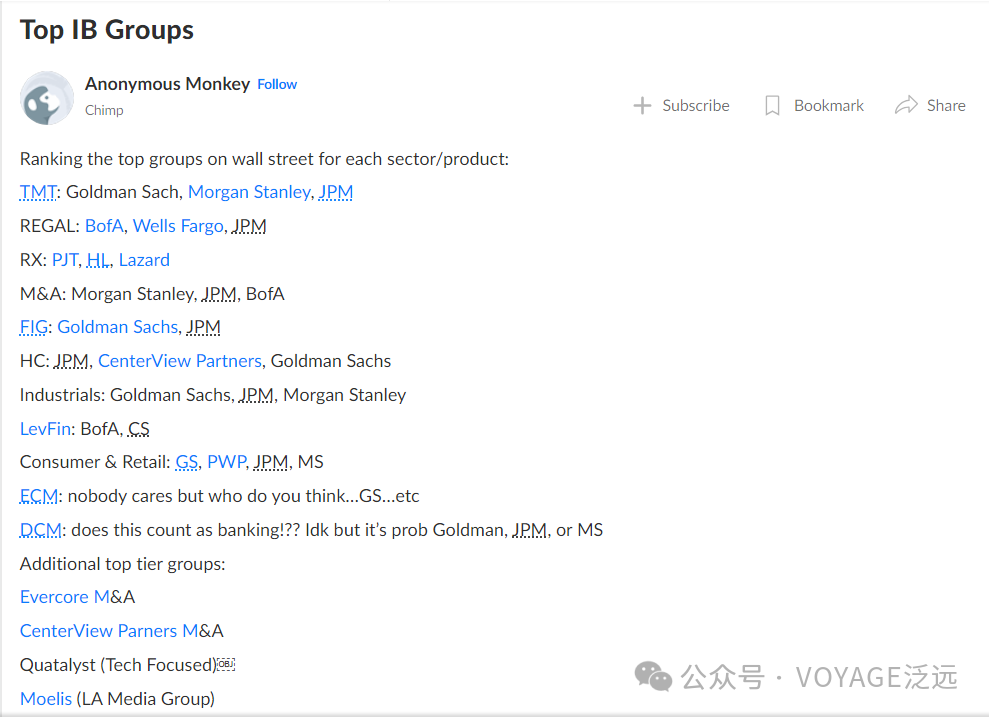Screen dimensions: 989x717
Task: Open the LevFin link
Action: (x=45, y=429)
